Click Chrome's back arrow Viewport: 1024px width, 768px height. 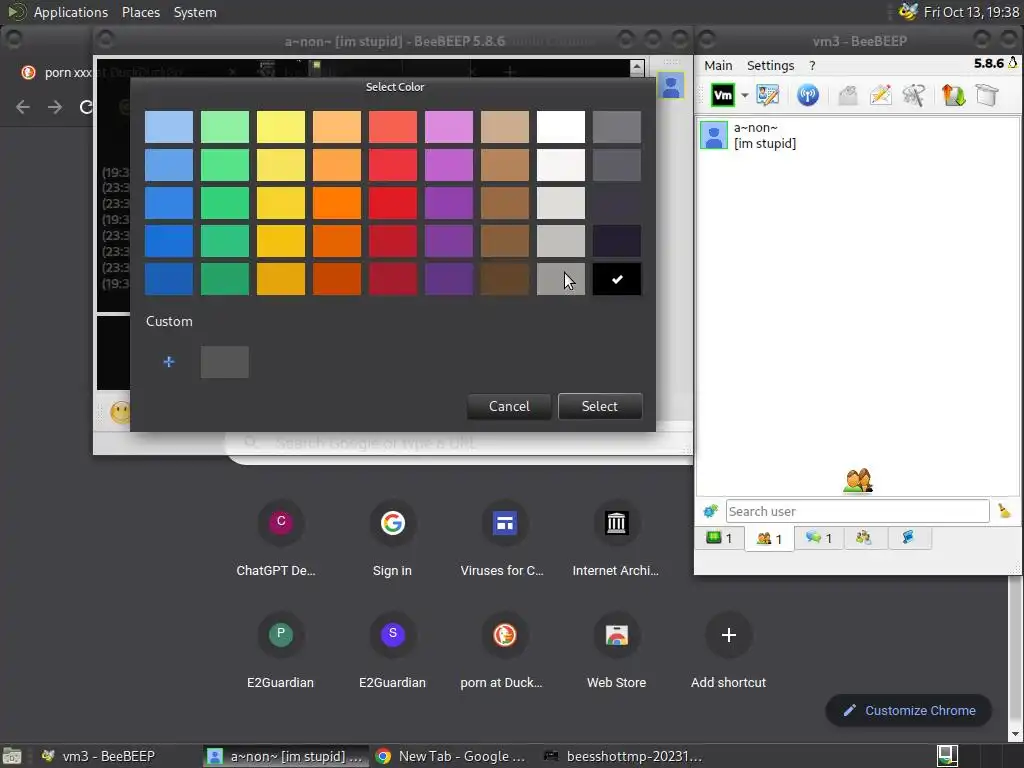23,107
